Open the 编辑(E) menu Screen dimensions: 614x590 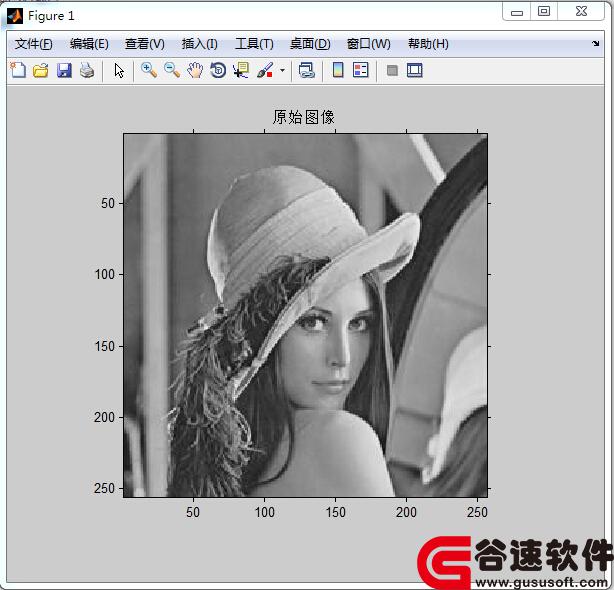89,43
